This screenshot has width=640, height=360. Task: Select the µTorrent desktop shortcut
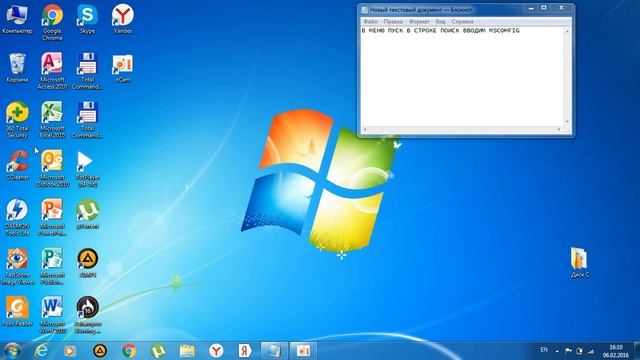87,215
